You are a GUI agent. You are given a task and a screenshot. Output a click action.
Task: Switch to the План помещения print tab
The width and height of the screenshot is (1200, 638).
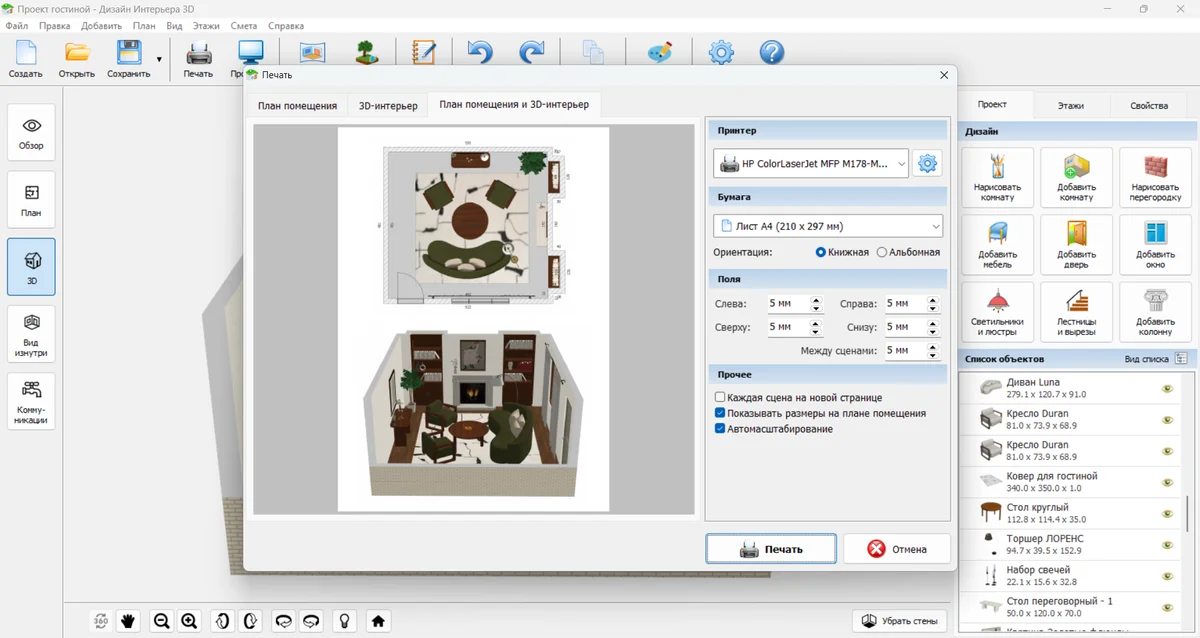tap(297, 106)
